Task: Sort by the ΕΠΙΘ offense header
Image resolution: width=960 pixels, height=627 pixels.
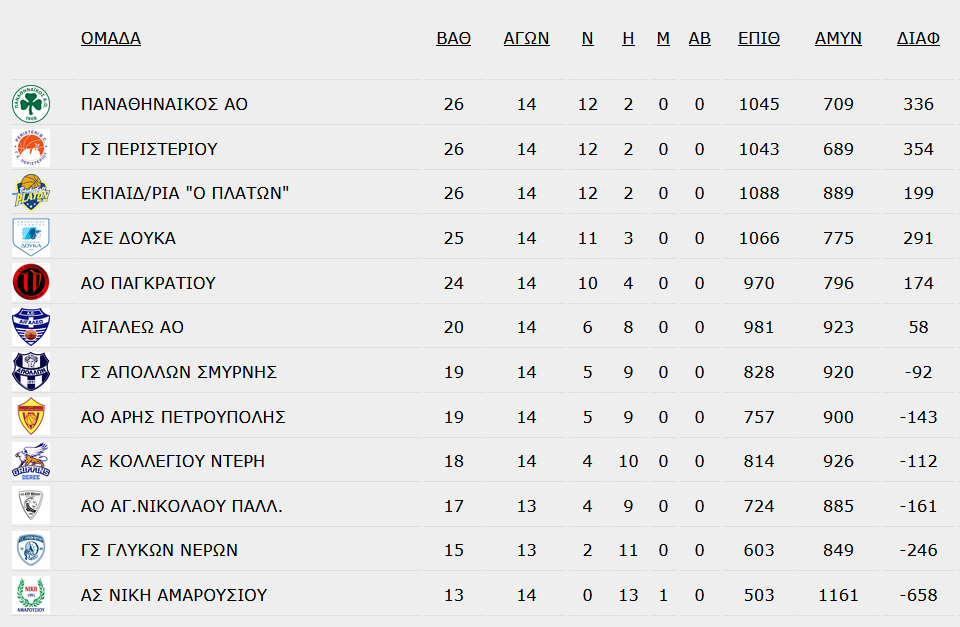Action: coord(759,38)
